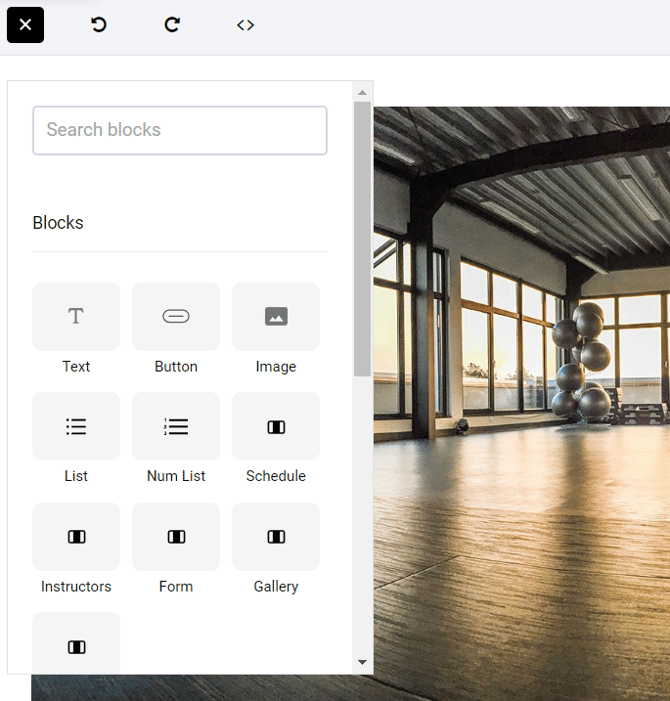Select the gym studio hero image
The height and width of the screenshot is (701, 670).
click(520, 400)
